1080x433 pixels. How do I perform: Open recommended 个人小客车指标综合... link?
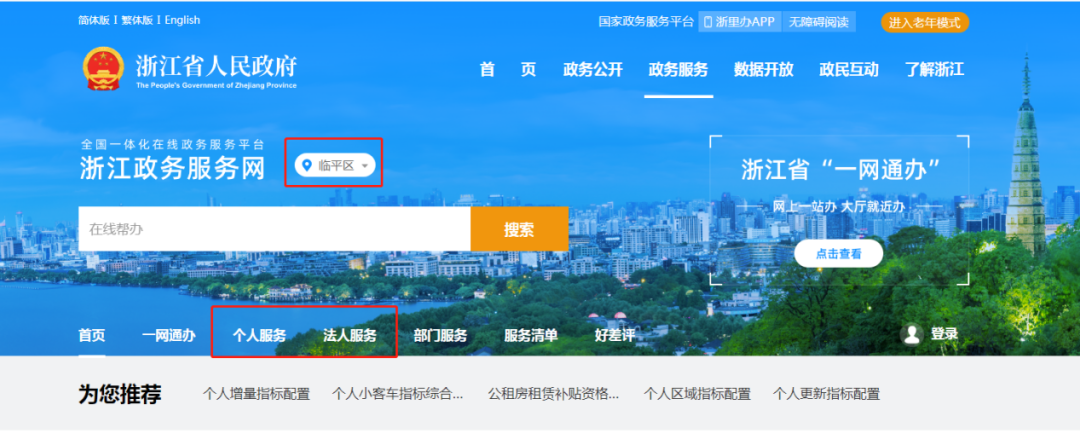tap(397, 394)
